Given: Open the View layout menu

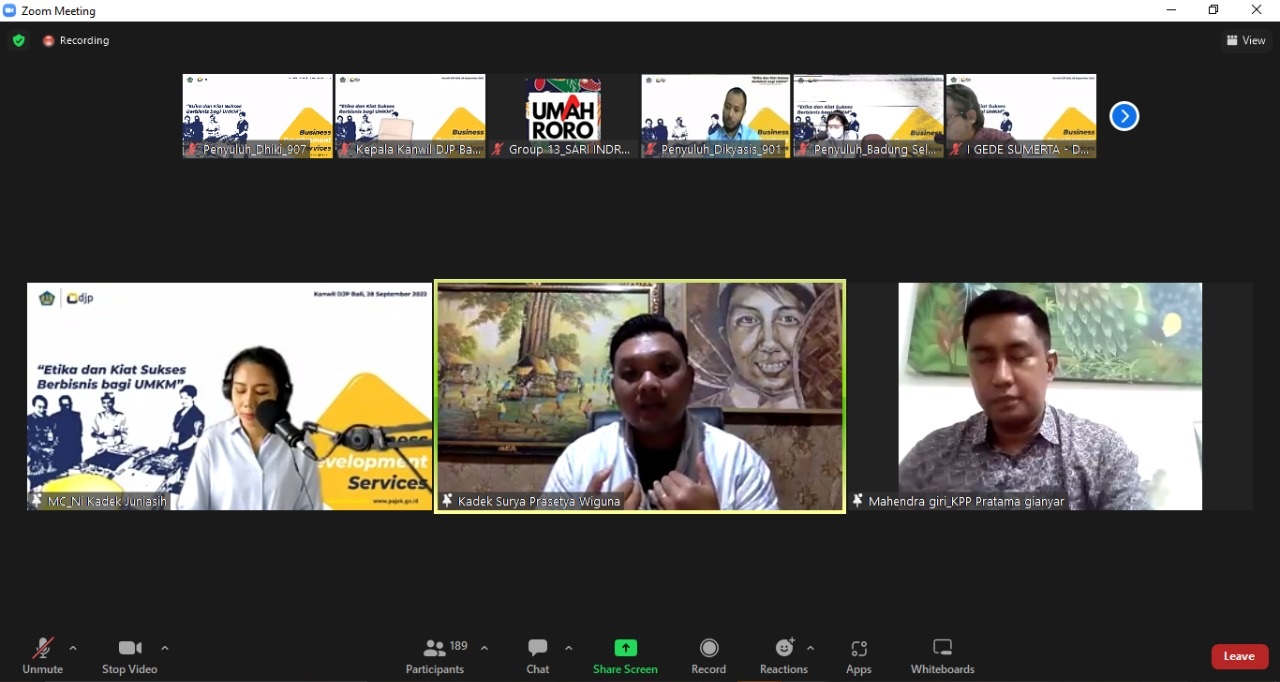Looking at the screenshot, I should pyautogui.click(x=1246, y=40).
